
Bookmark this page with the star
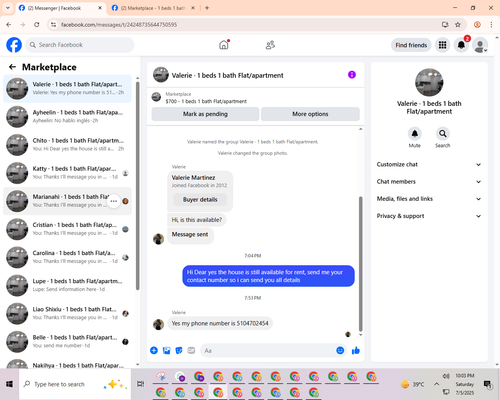coord(458,25)
